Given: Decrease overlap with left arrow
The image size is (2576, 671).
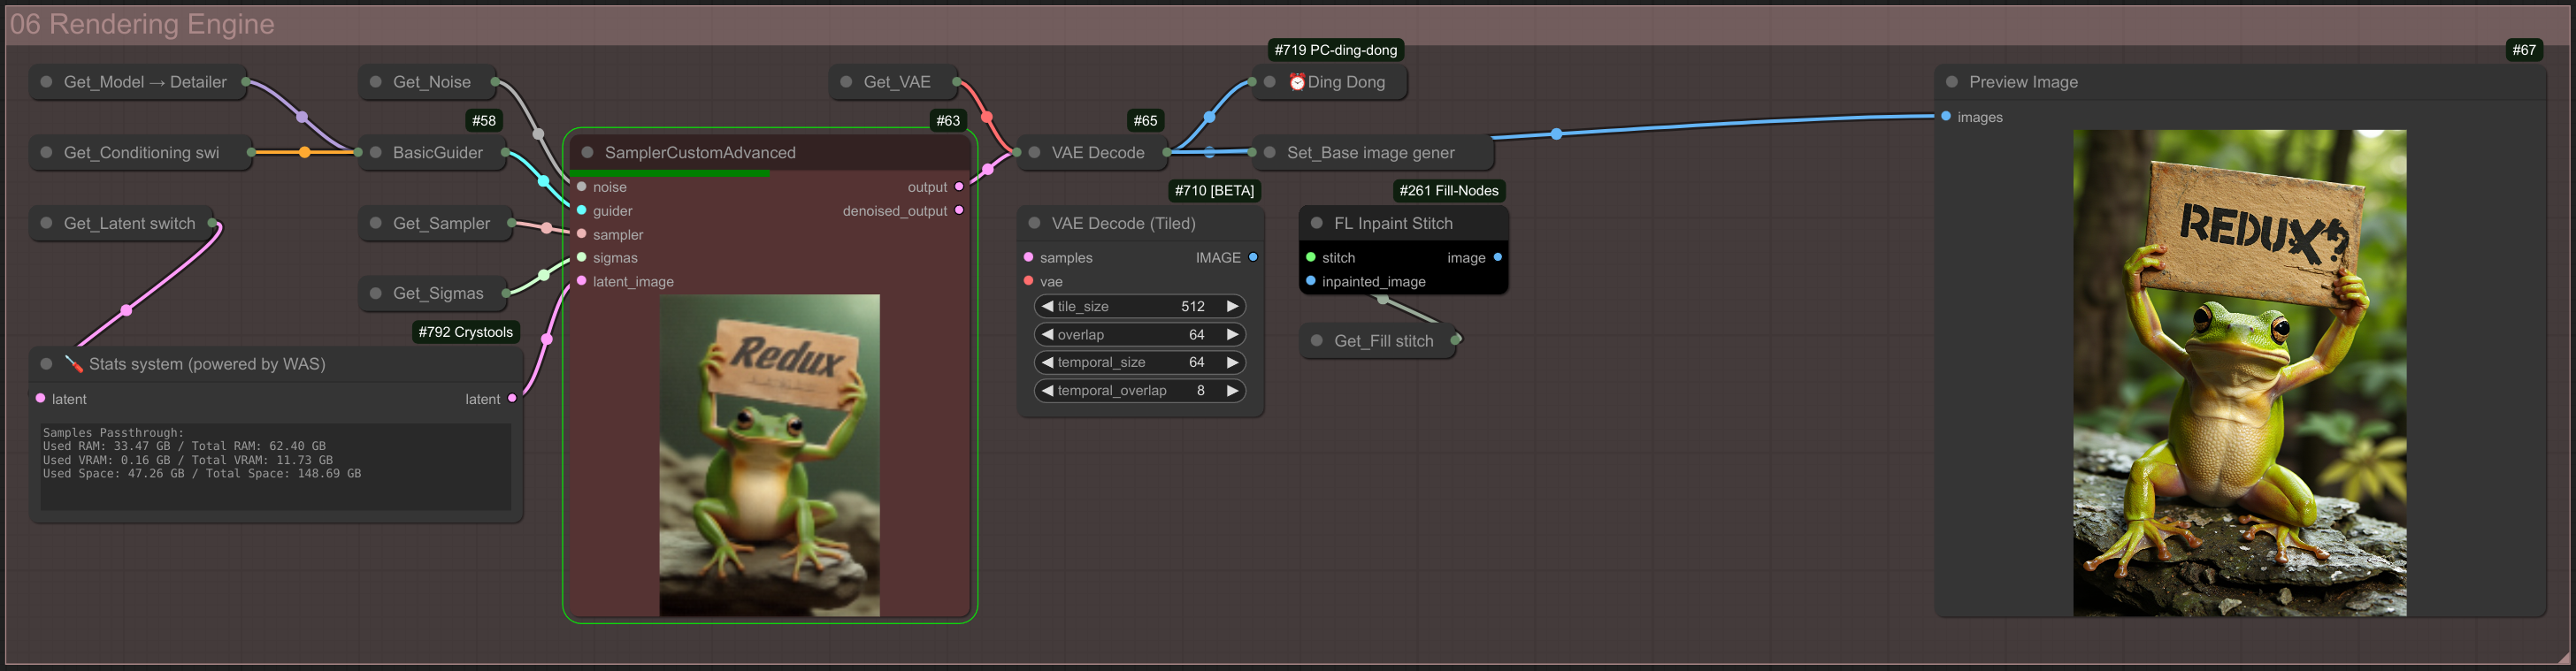Looking at the screenshot, I should (1047, 334).
